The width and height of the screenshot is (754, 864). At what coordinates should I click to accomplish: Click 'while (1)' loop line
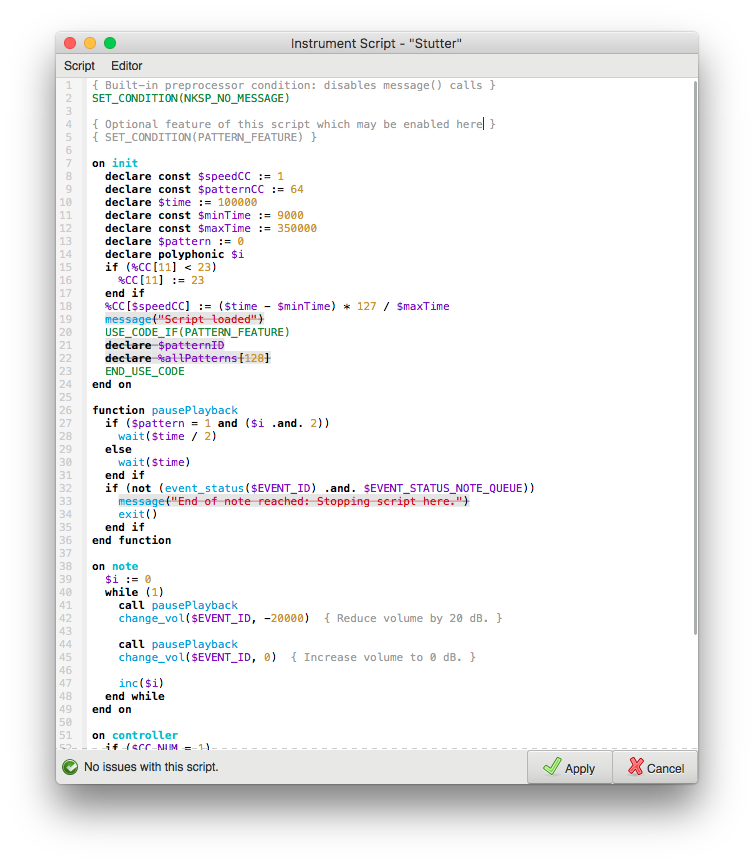tap(134, 592)
